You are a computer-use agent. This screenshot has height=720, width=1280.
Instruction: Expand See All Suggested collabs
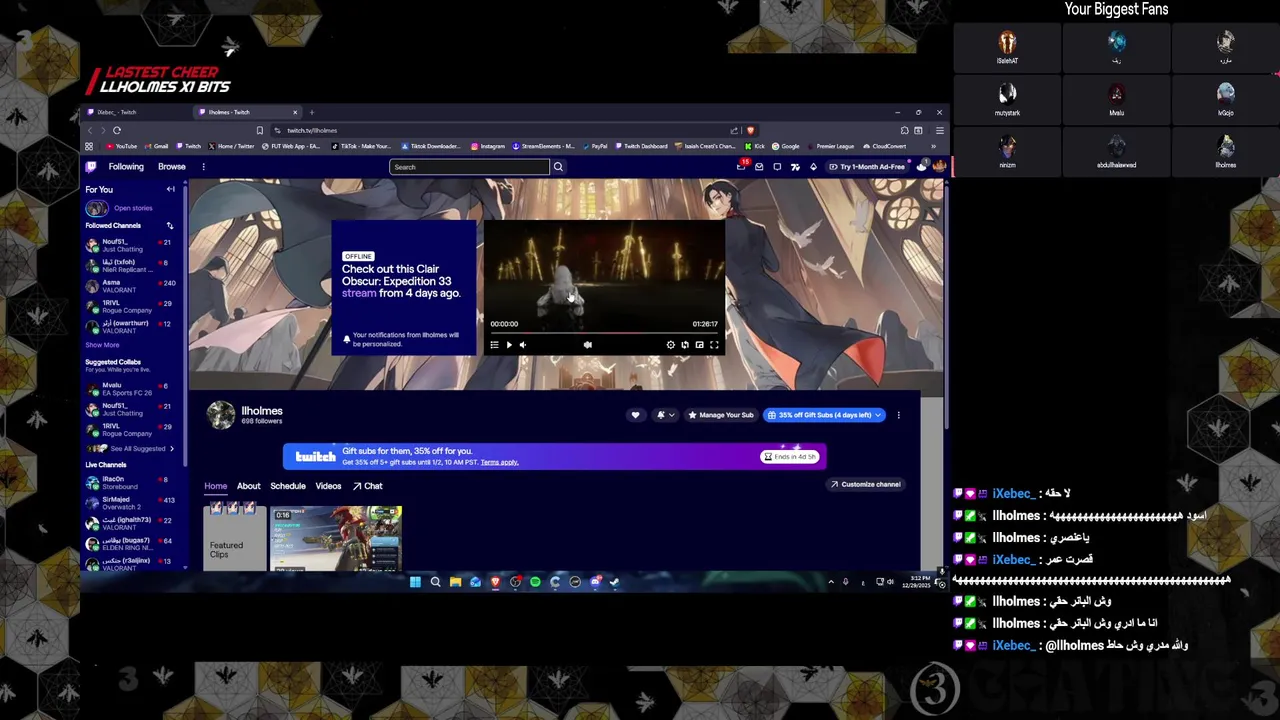[x=130, y=449]
